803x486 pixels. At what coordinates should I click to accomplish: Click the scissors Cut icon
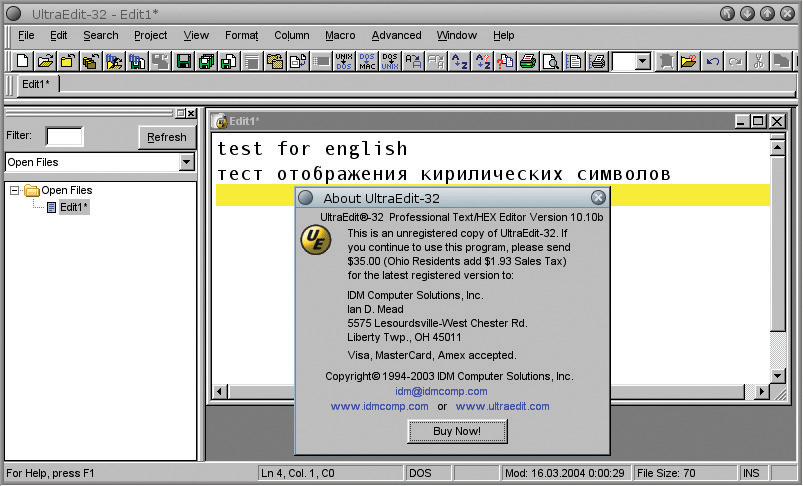pyautogui.click(x=758, y=62)
